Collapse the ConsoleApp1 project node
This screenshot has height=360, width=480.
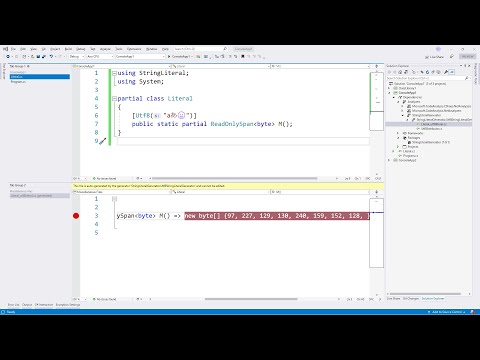pyautogui.click(x=389, y=93)
